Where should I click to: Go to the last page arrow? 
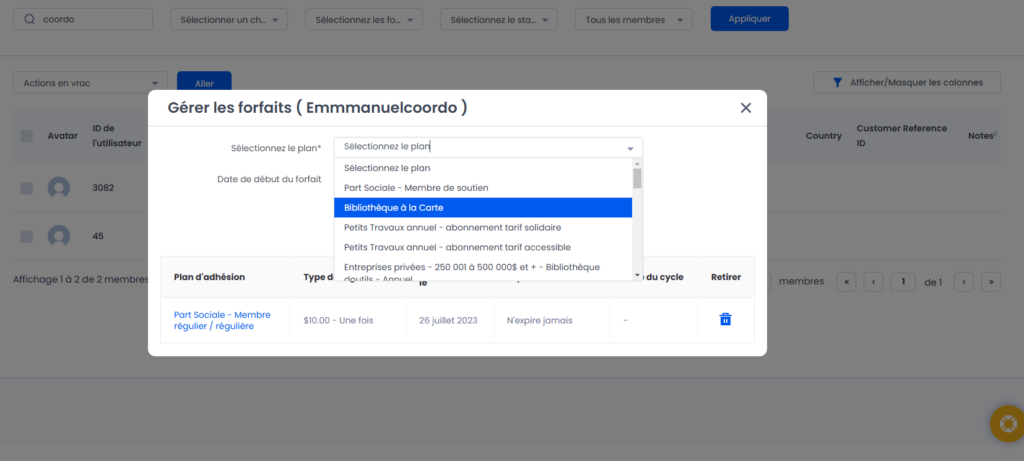pyautogui.click(x=991, y=282)
